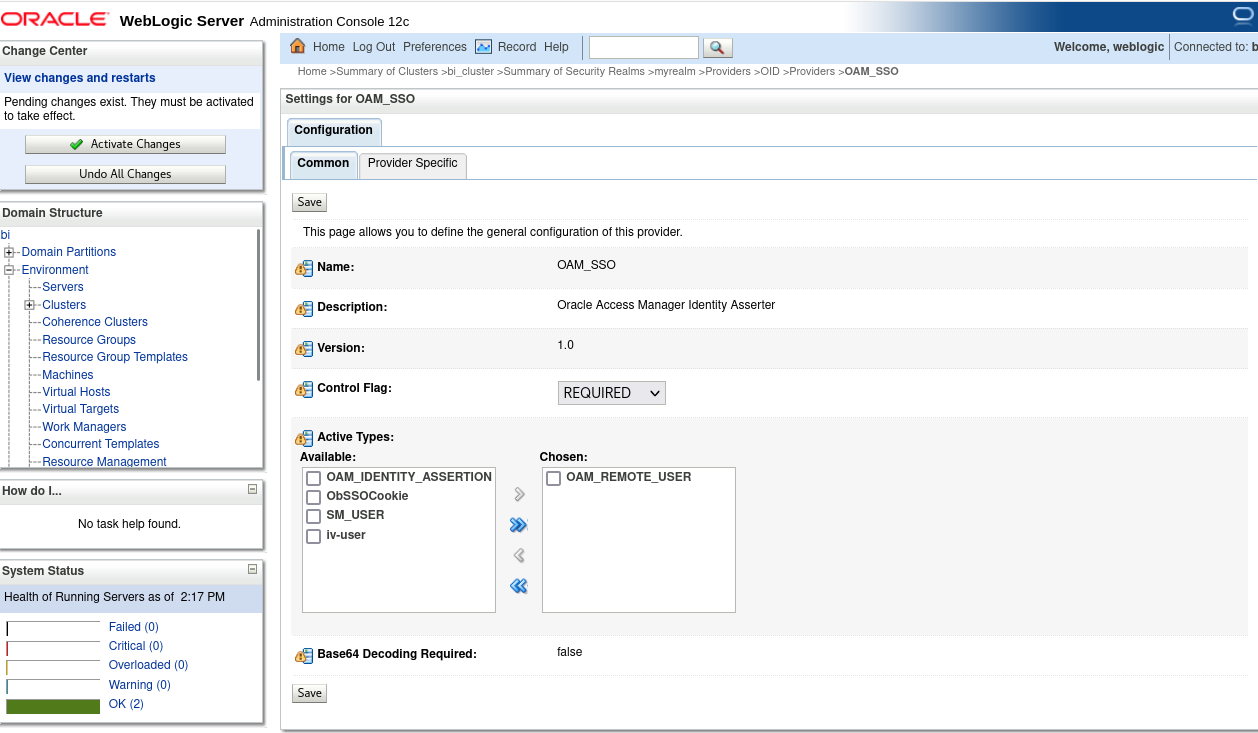1258x733 pixels.
Task: Click the single left arrow mover
Action: click(519, 556)
